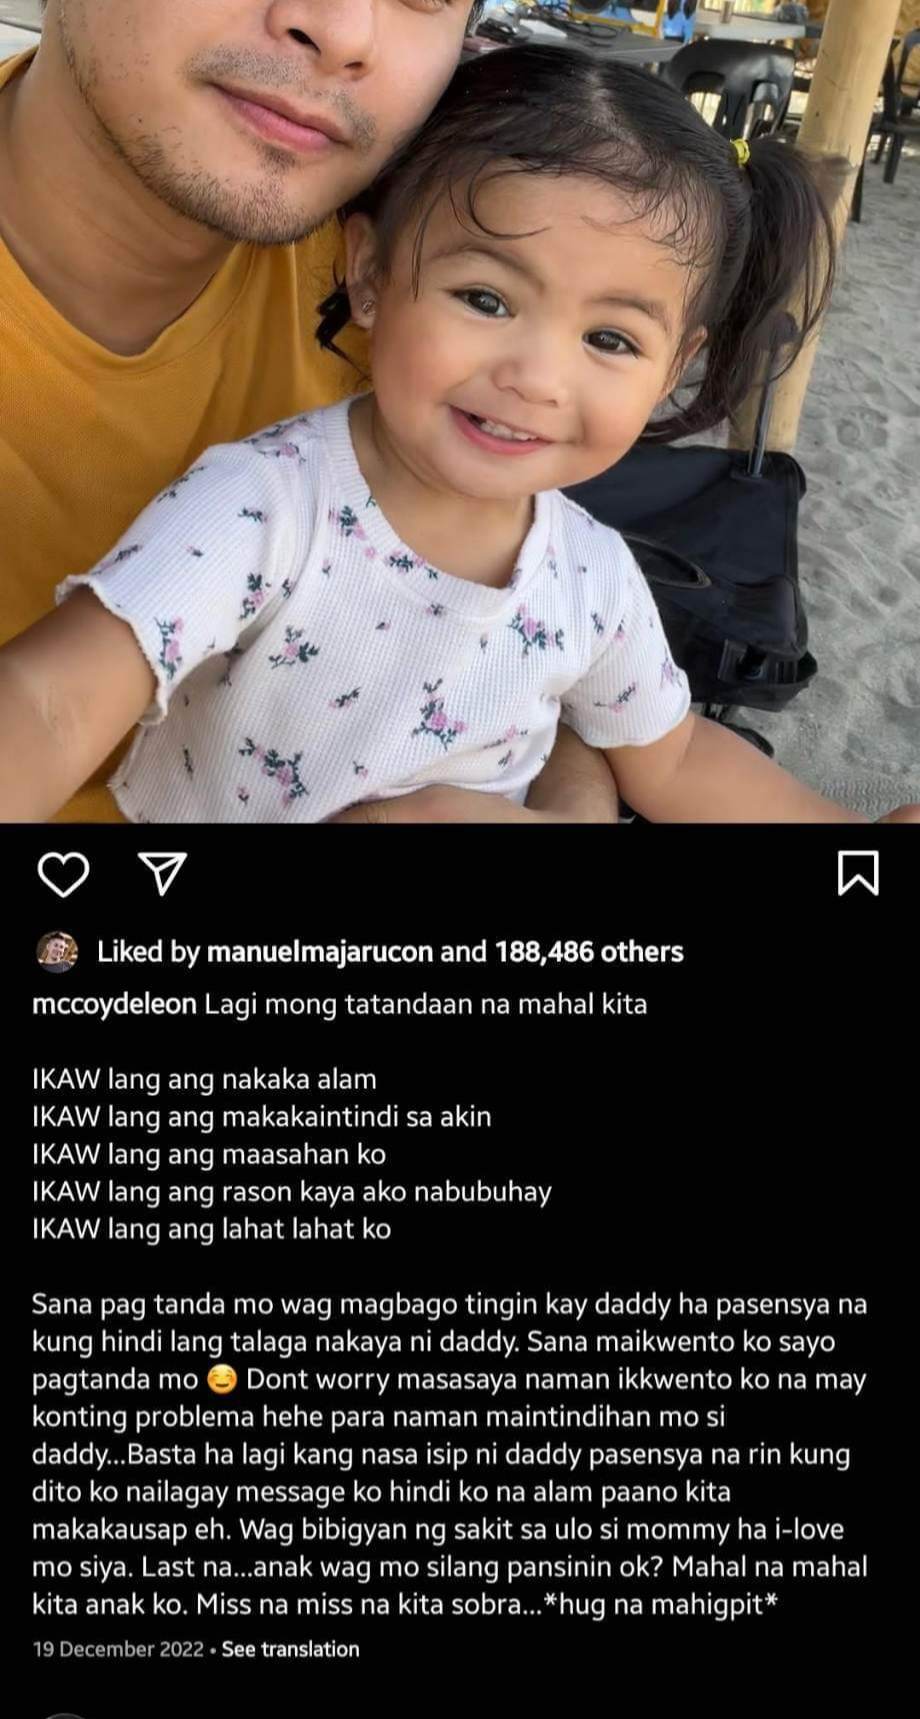Viewport: 920px width, 1719px height.
Task: Tap the smiling emoji in the caption
Action: [222, 1381]
